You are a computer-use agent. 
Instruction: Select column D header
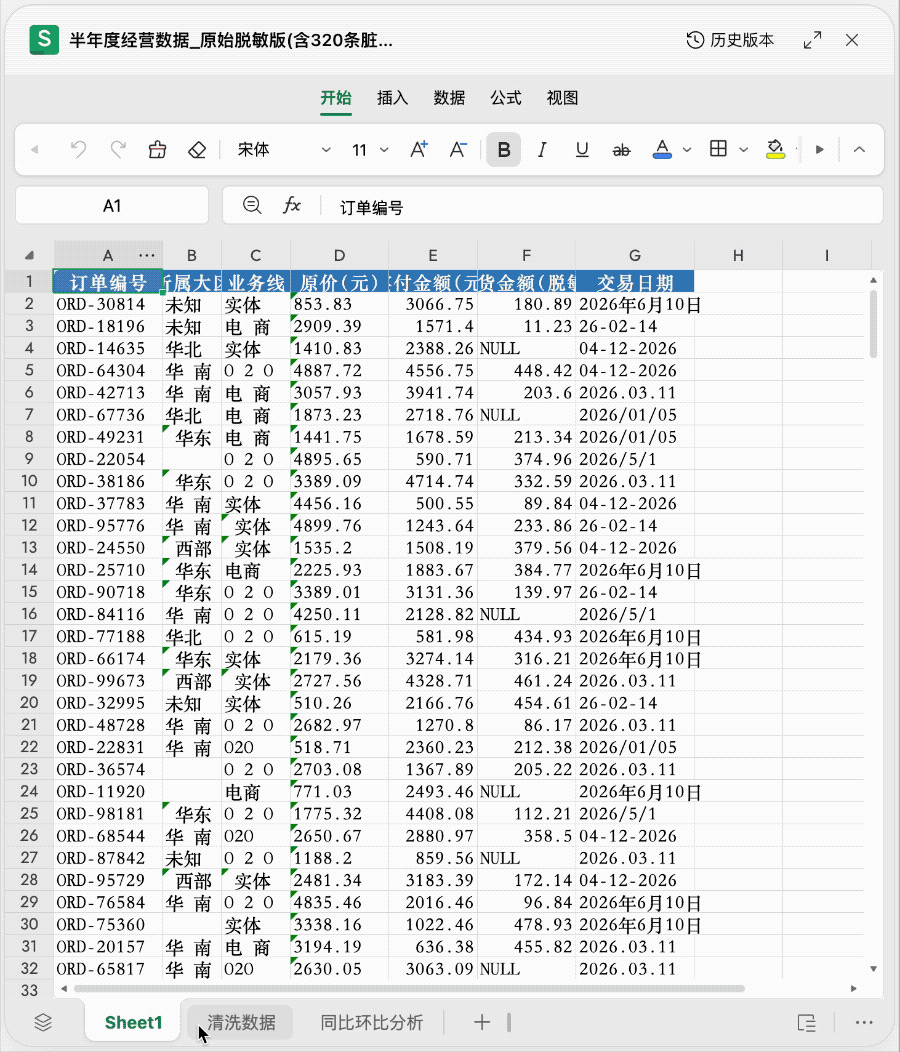coord(340,256)
